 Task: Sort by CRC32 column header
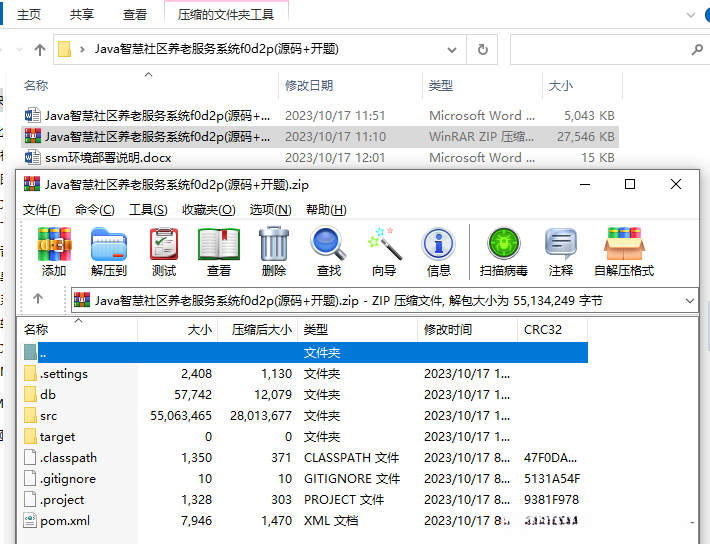[x=552, y=329]
